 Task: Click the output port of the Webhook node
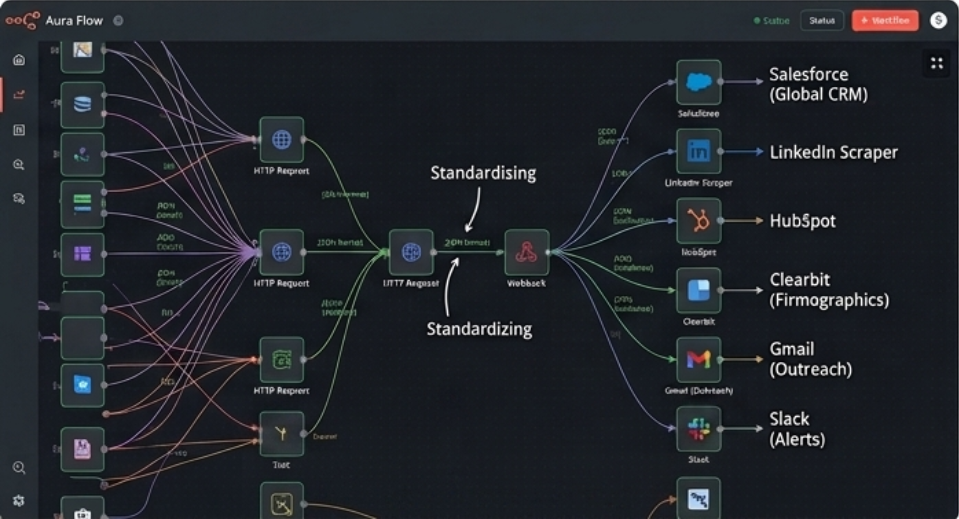point(549,252)
